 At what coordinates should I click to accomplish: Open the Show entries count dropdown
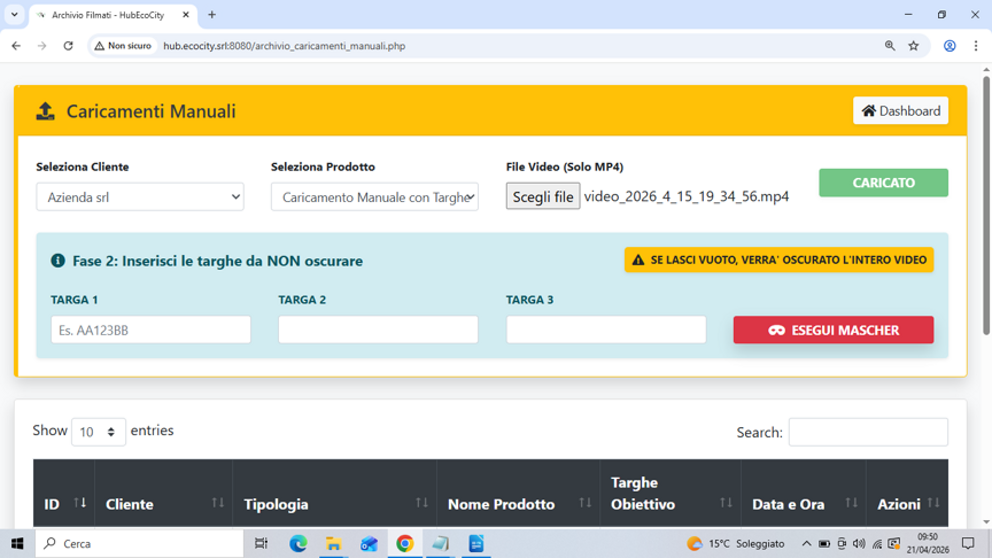coord(98,431)
